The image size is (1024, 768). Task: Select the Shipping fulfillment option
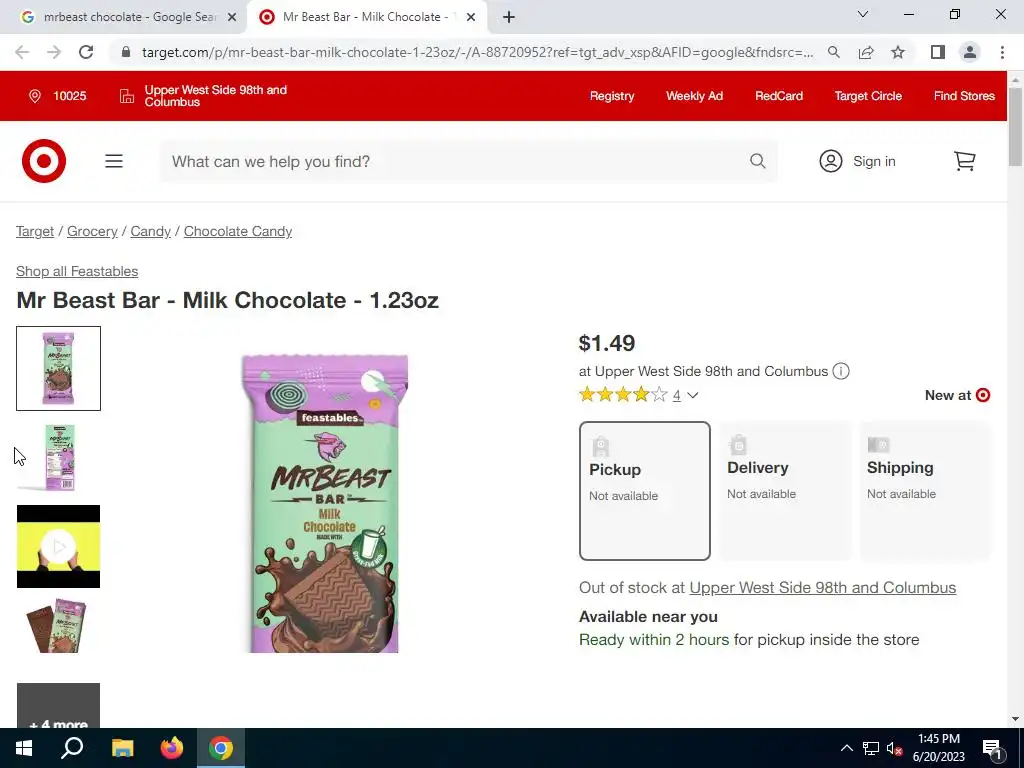(x=925, y=490)
